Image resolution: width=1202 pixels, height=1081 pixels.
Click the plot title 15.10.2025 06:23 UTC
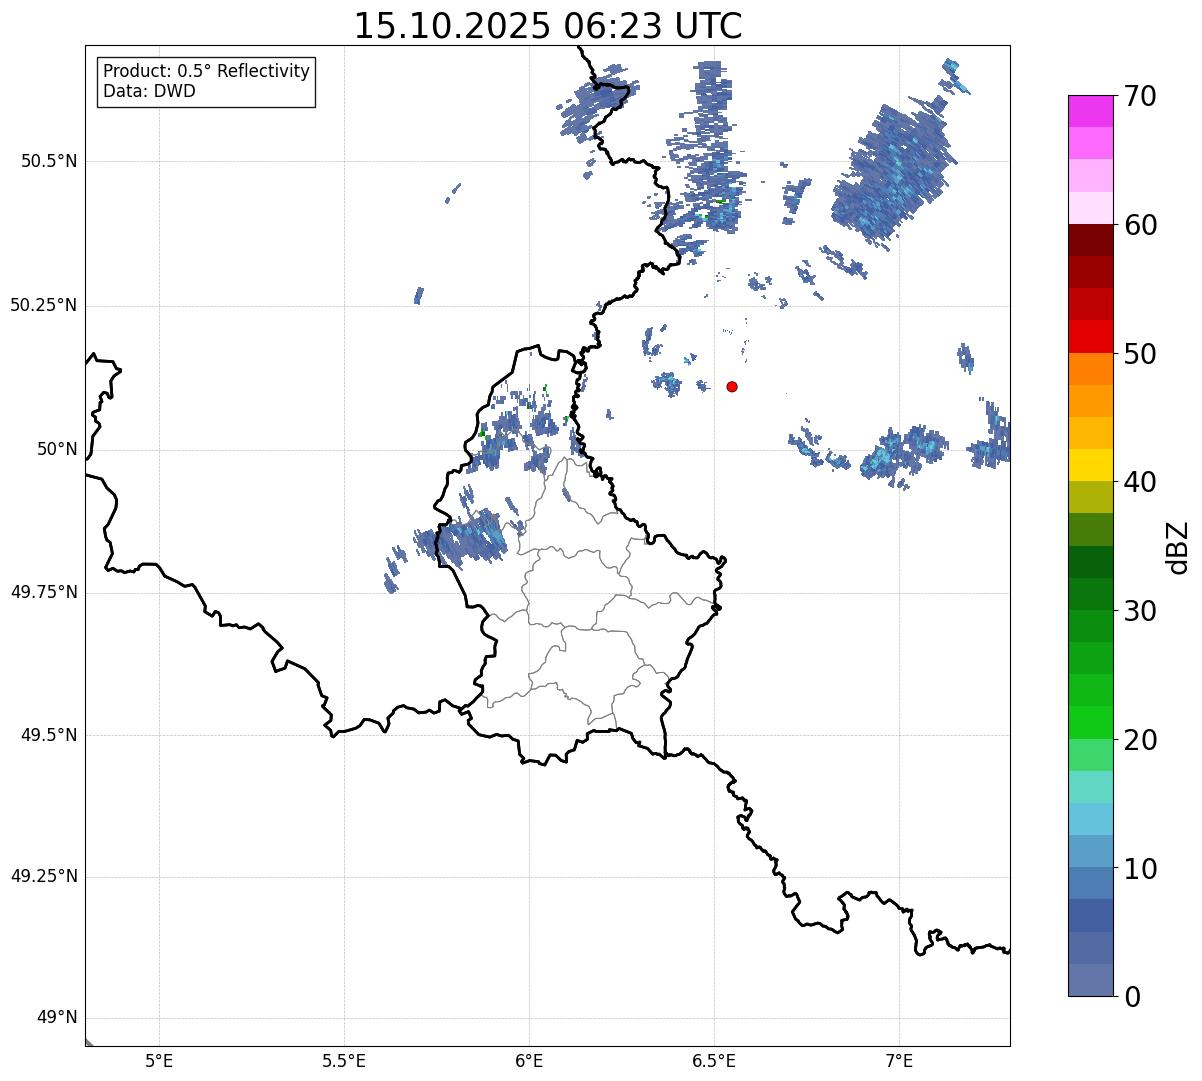[548, 26]
